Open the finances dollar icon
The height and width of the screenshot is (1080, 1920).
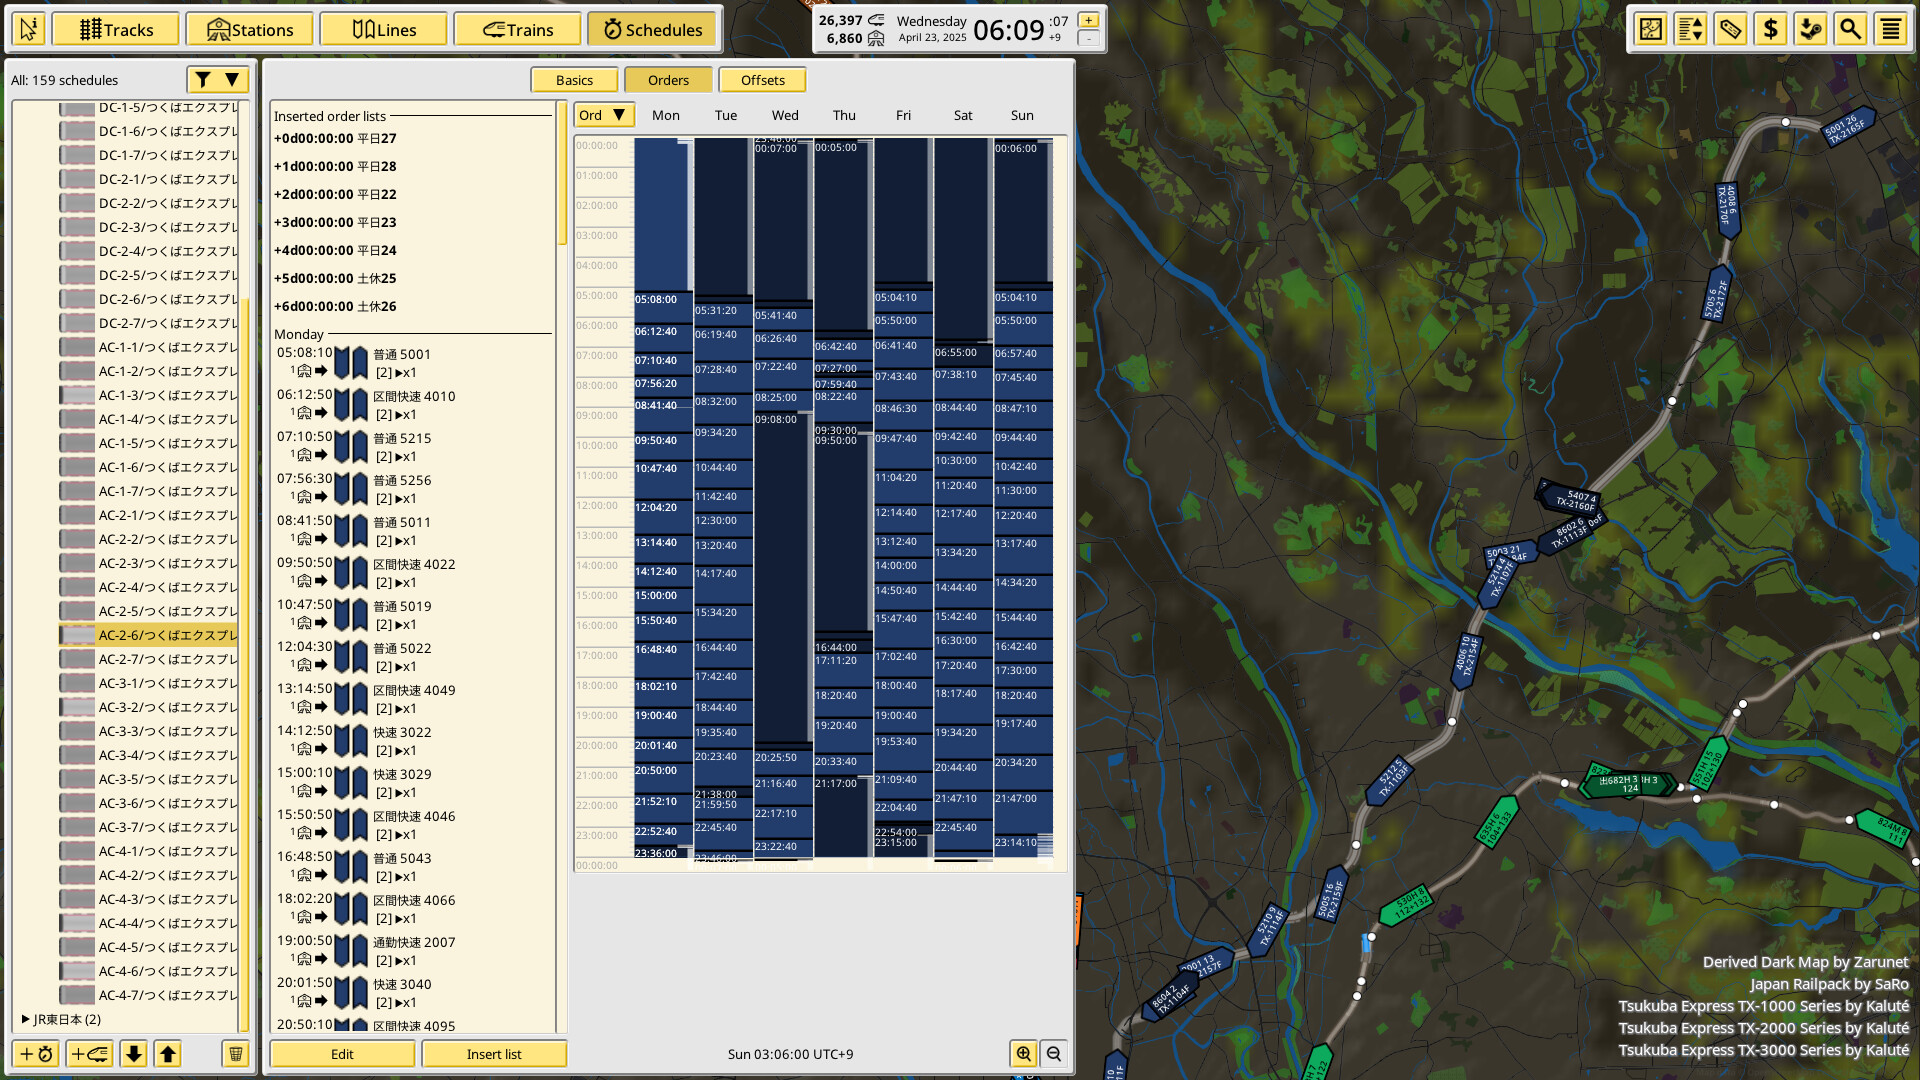point(1770,29)
